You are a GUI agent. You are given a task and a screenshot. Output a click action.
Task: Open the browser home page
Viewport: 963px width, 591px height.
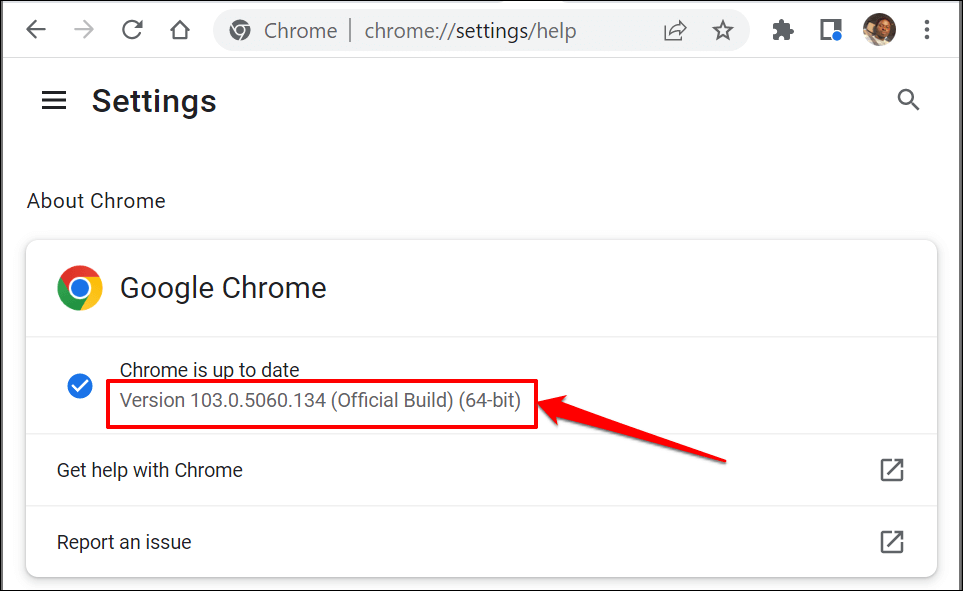coord(180,30)
